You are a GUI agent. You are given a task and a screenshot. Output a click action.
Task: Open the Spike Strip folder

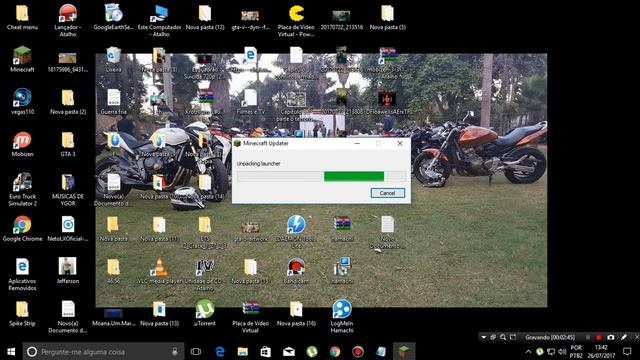point(22,313)
